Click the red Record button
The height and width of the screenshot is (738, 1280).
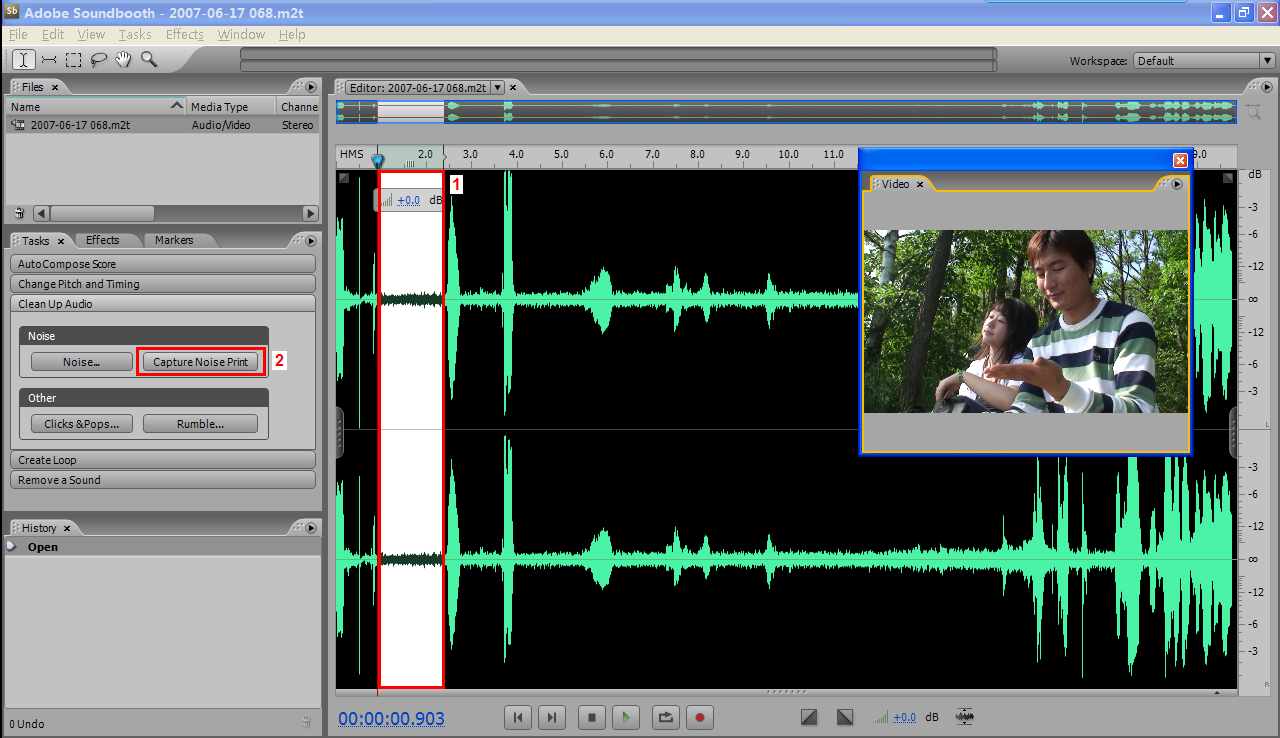pyautogui.click(x=700, y=717)
